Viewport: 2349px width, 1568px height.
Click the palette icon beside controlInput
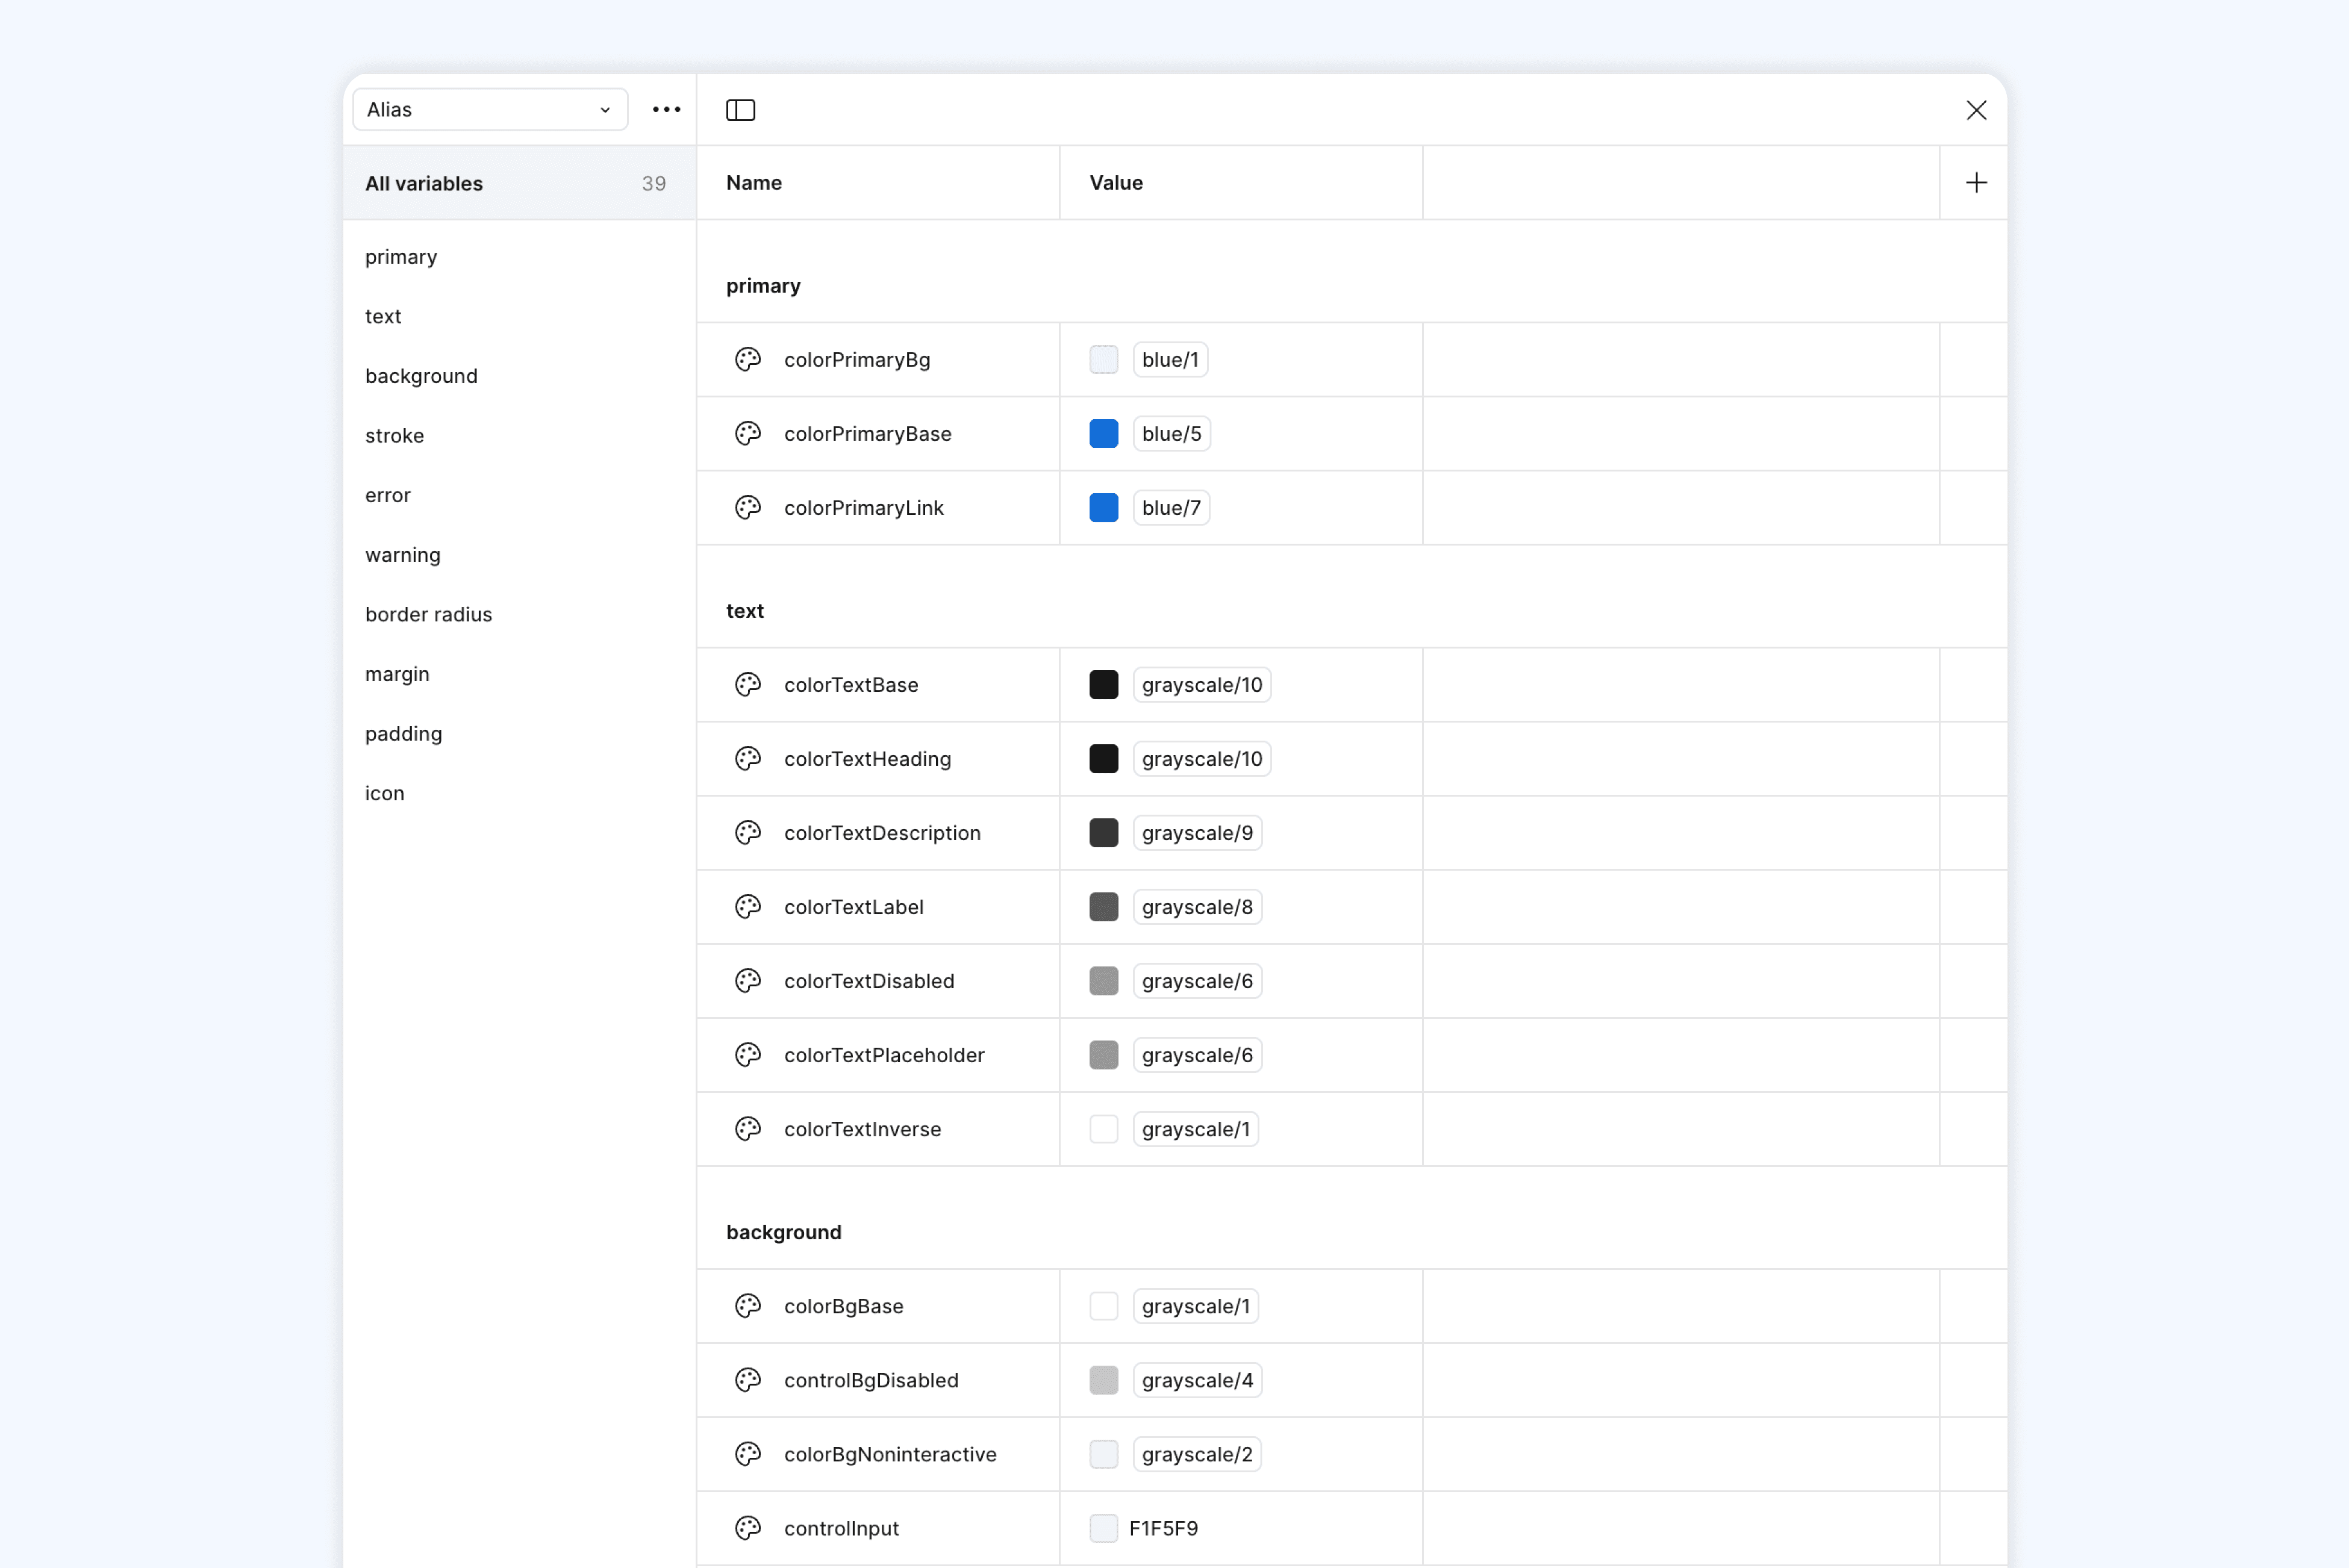tap(748, 1528)
